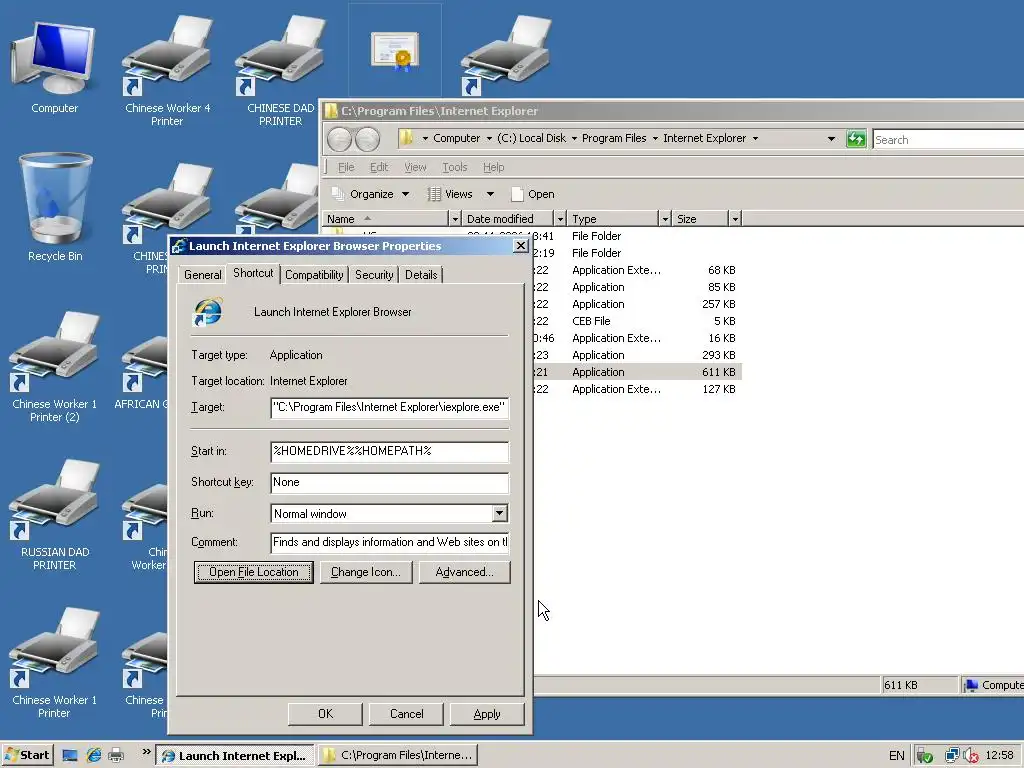Expand arrow after Internet Explorer breadcrumb
The image size is (1024, 768).
click(x=756, y=138)
